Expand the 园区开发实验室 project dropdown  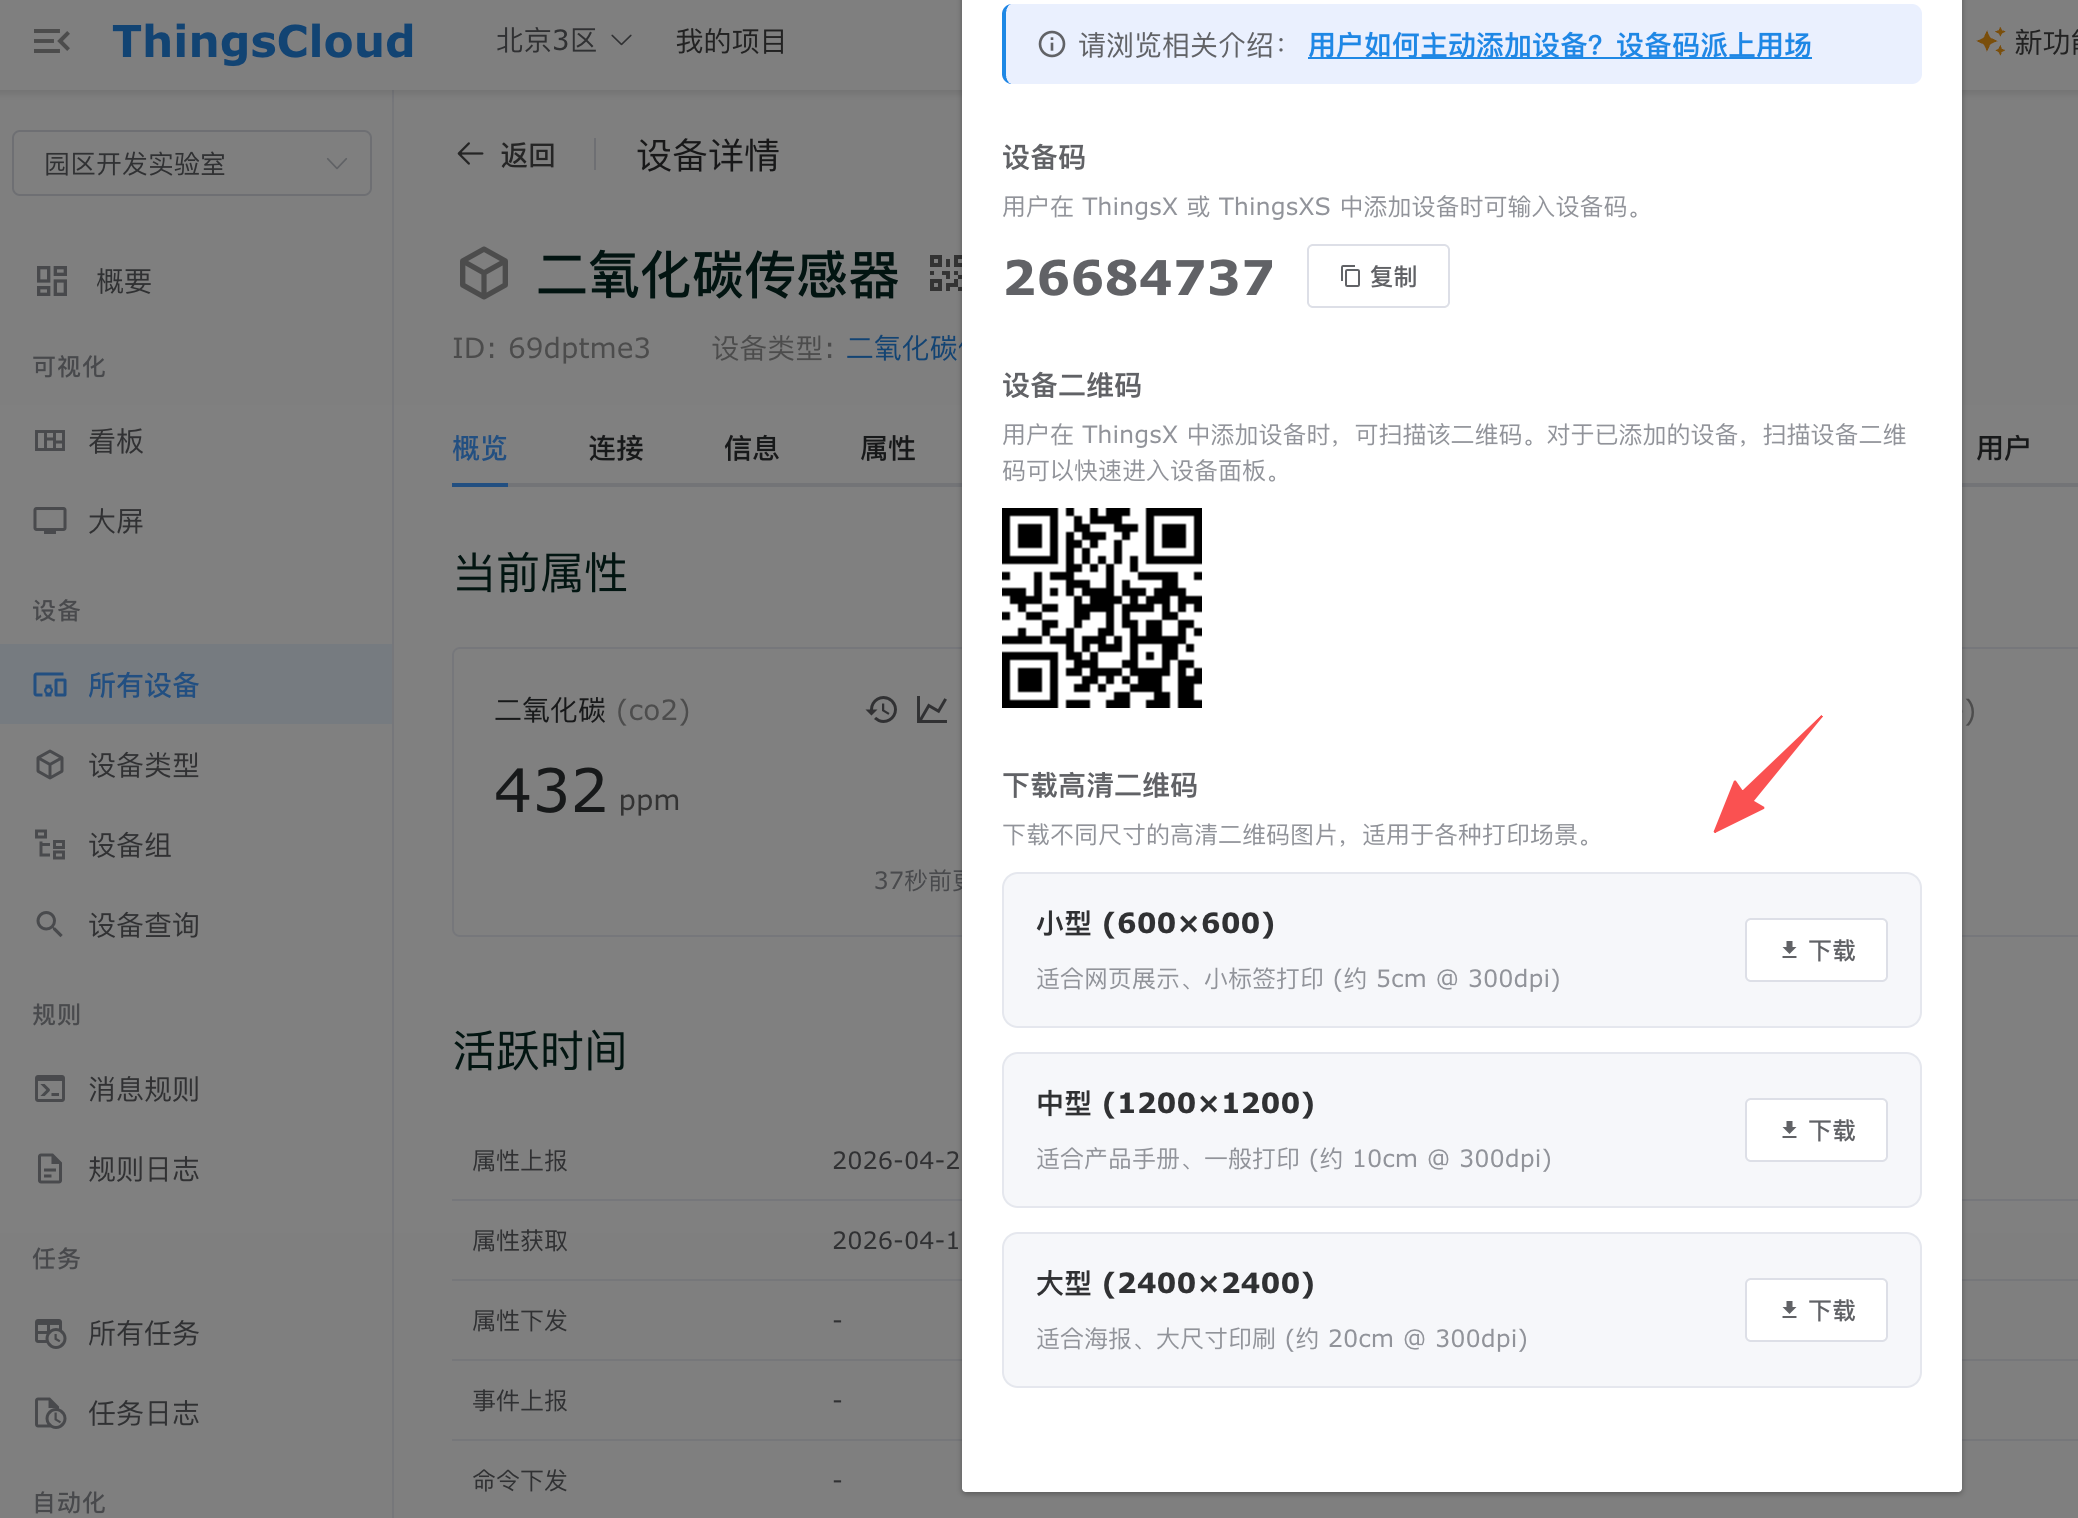192,163
